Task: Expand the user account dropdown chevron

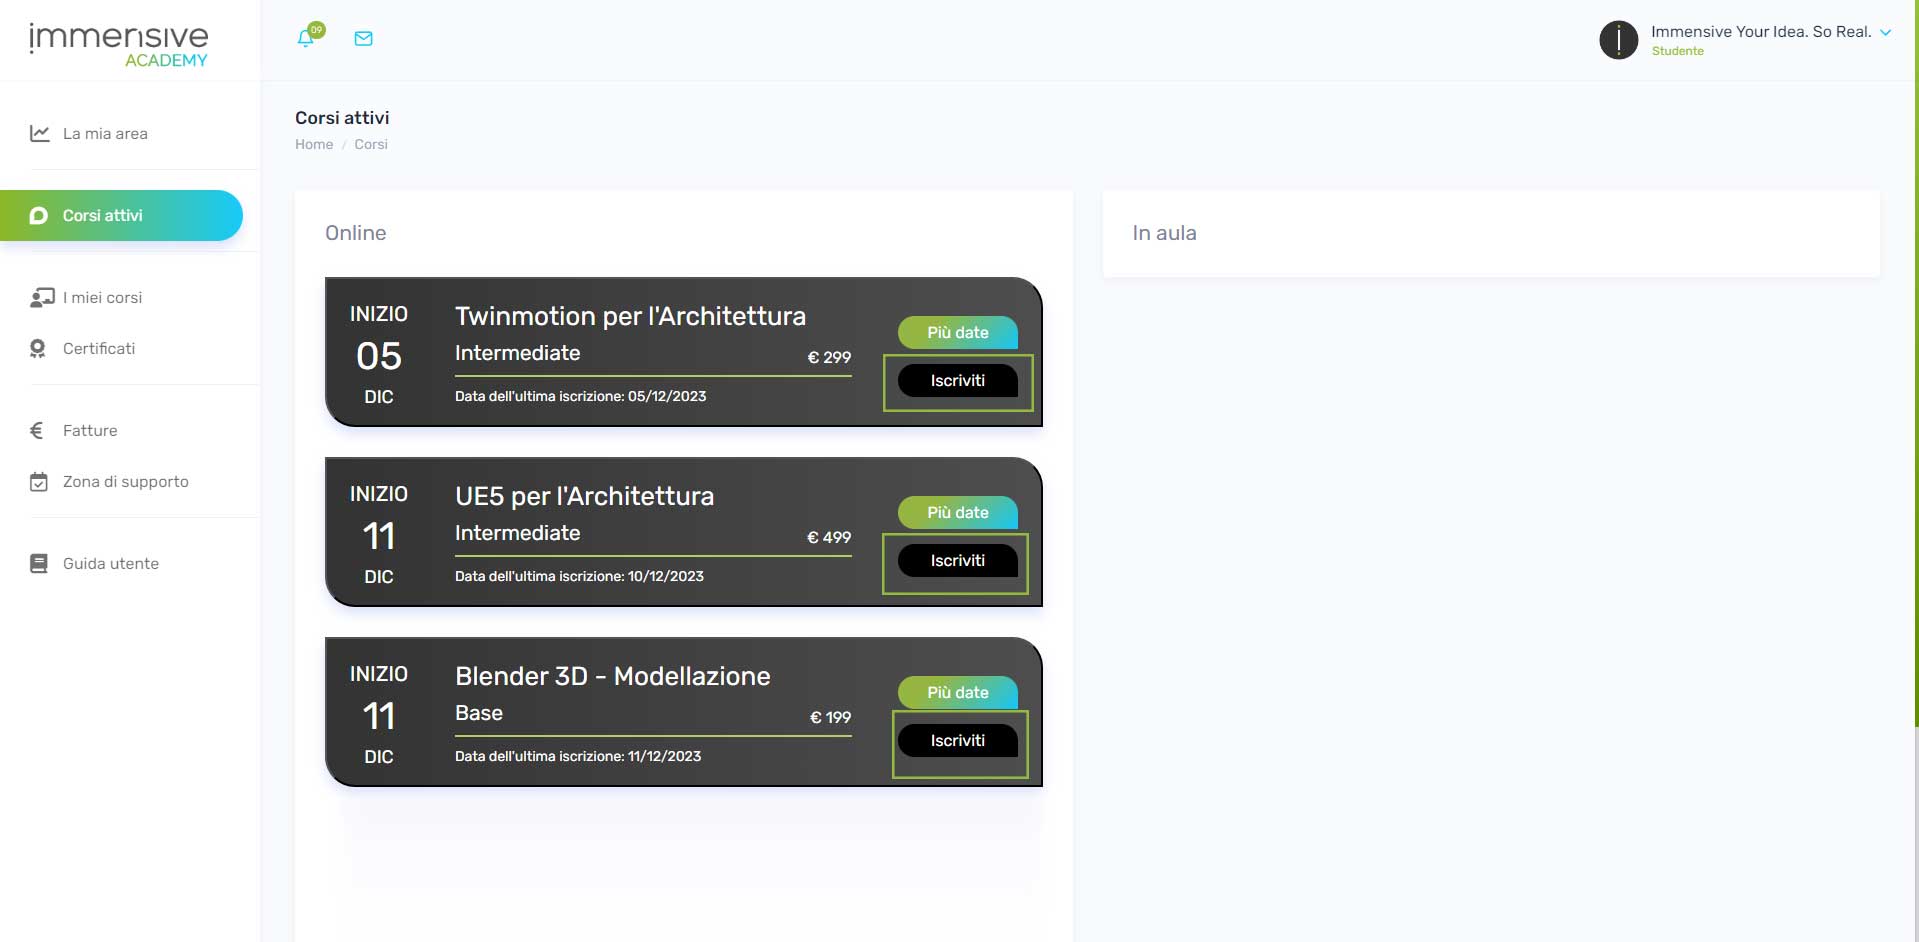Action: (x=1885, y=32)
